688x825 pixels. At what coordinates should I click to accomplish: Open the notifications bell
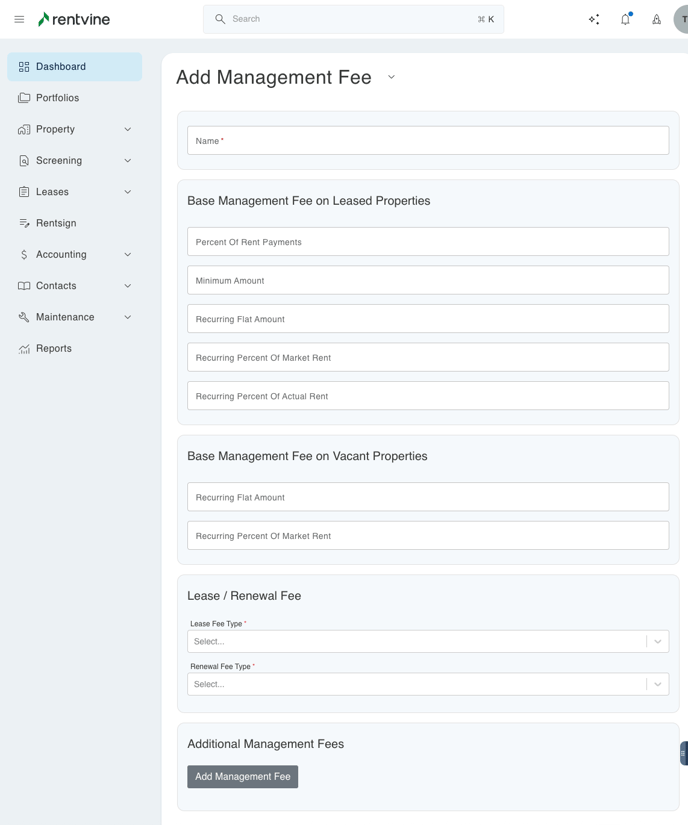(625, 19)
